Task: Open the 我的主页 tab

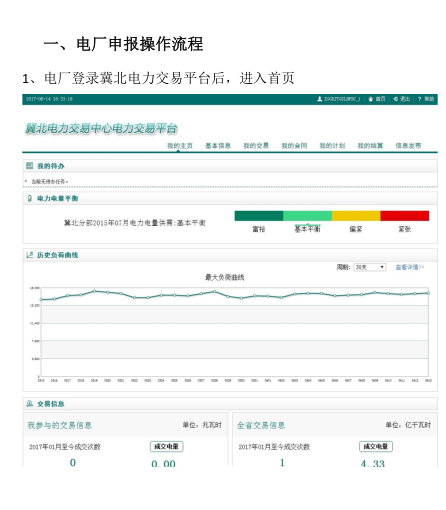Action: click(180, 146)
